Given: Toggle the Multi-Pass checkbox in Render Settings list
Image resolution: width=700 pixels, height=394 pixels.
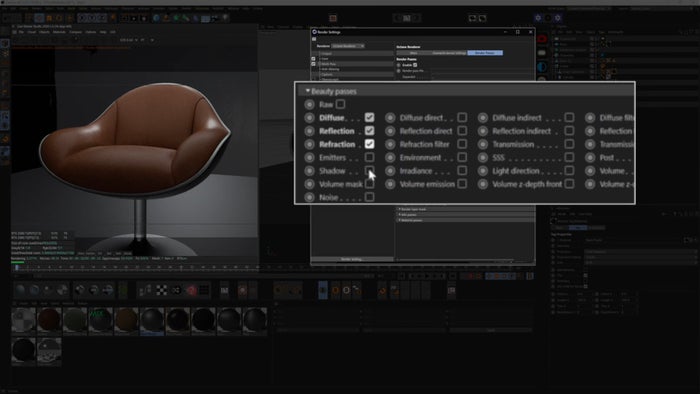Looking at the screenshot, I should coord(313,64).
